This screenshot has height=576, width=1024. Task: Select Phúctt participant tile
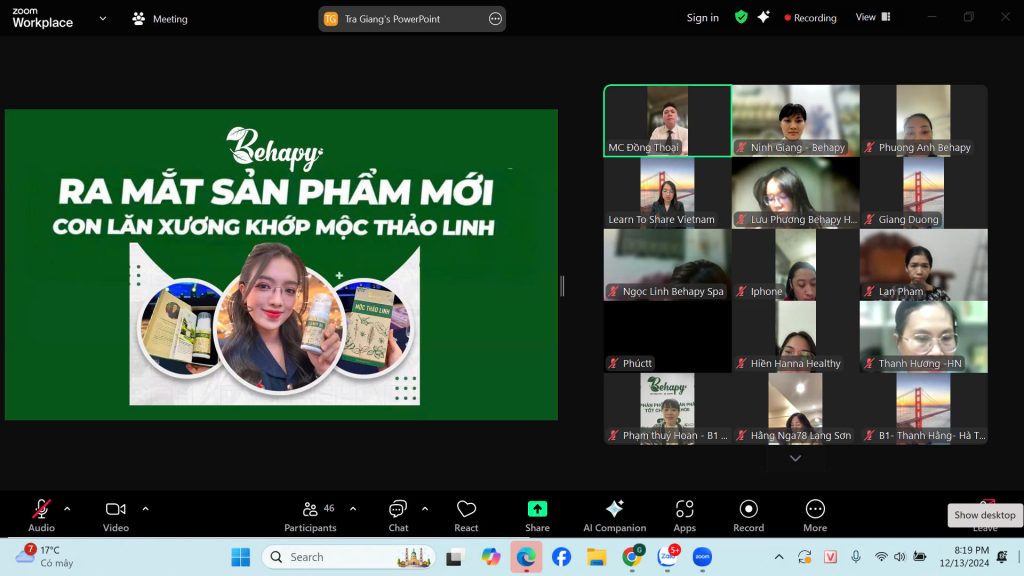point(667,336)
